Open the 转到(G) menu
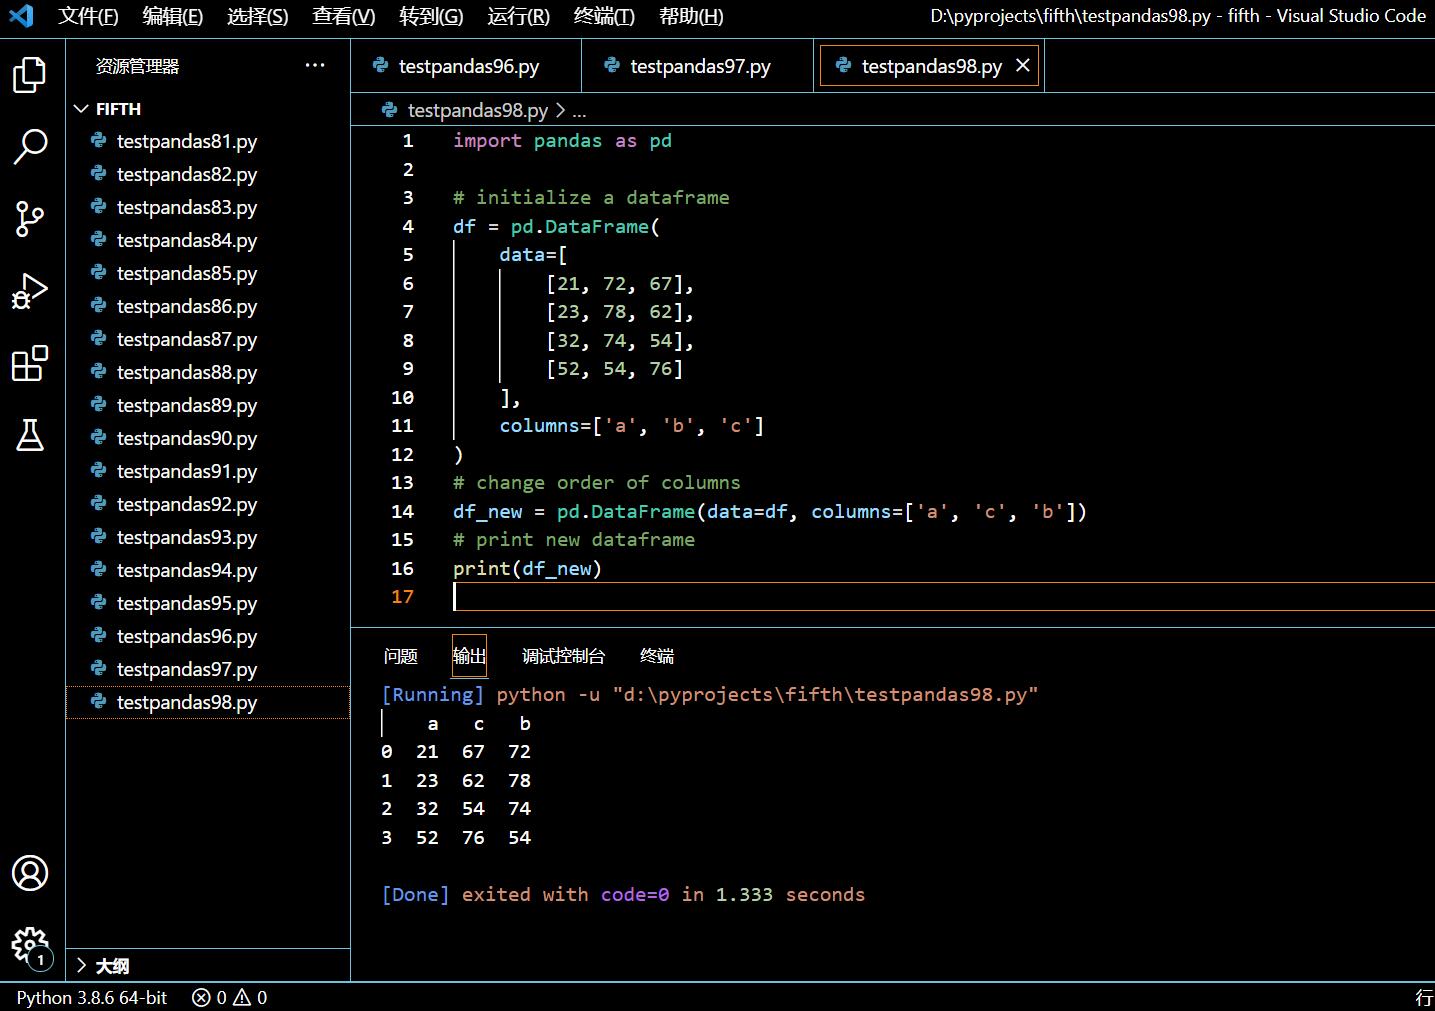This screenshot has height=1011, width=1435. pyautogui.click(x=431, y=16)
